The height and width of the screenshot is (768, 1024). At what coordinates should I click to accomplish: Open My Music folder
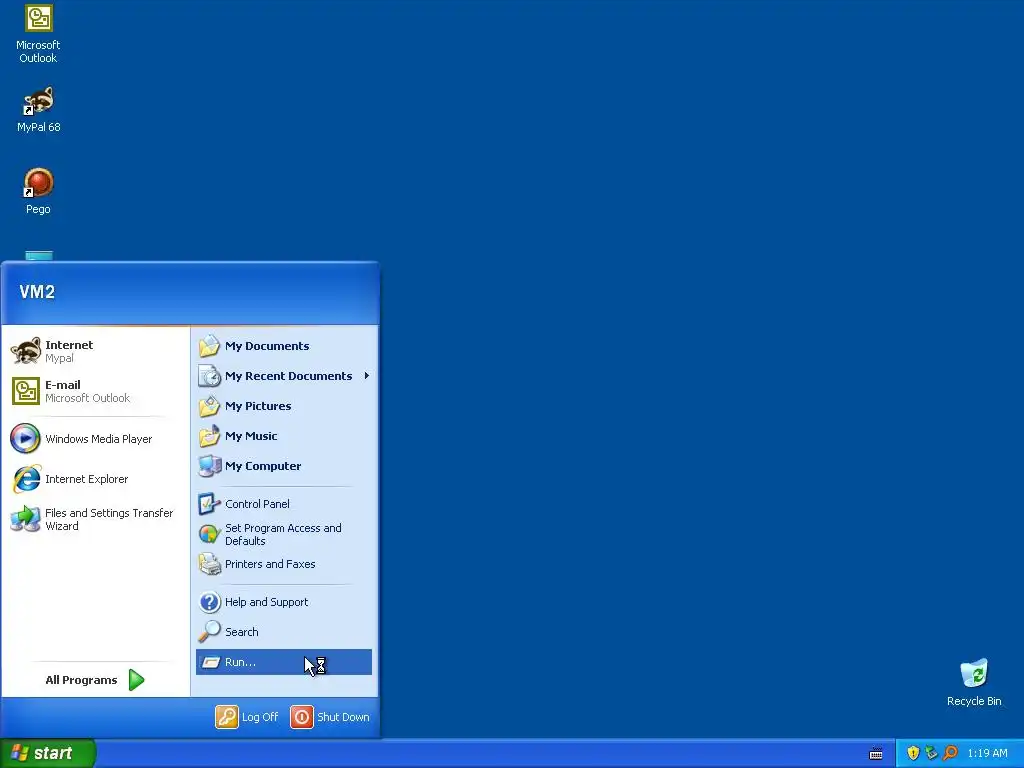283,436
